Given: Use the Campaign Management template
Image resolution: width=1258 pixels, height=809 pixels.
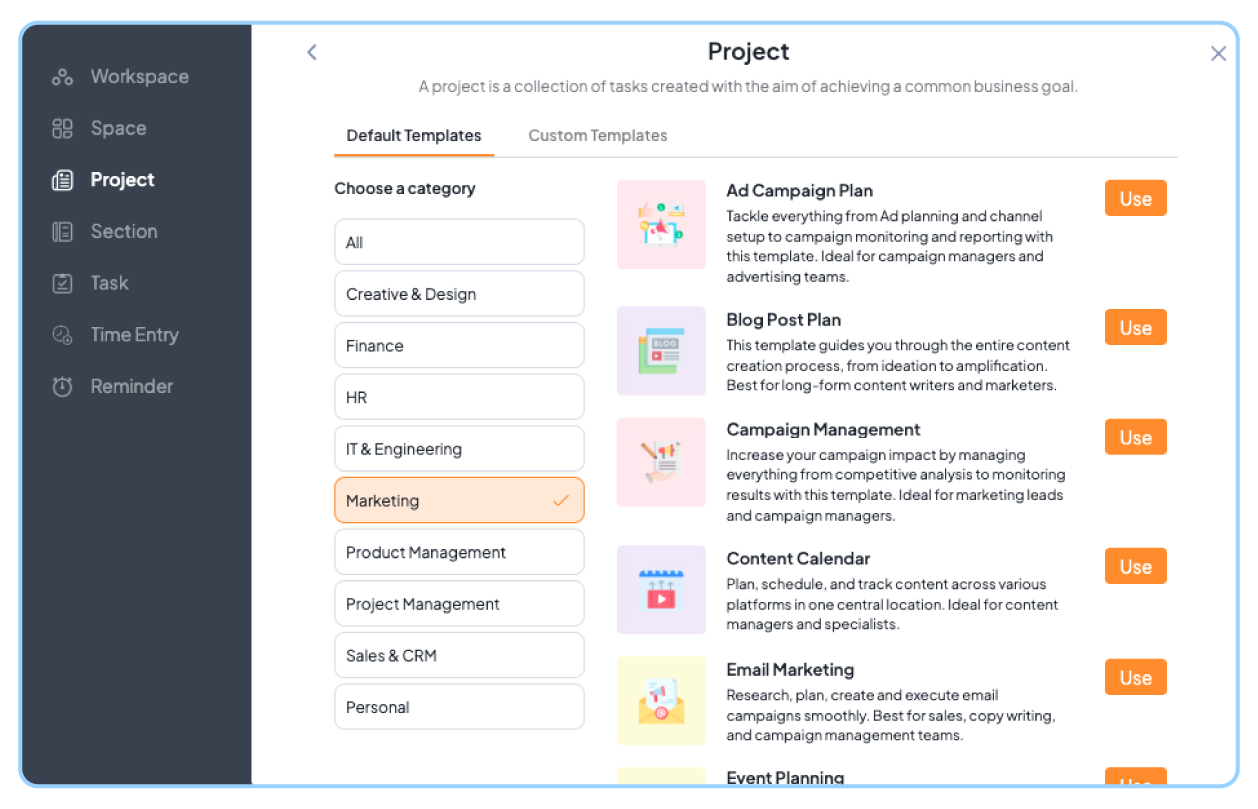Looking at the screenshot, I should 1136,437.
